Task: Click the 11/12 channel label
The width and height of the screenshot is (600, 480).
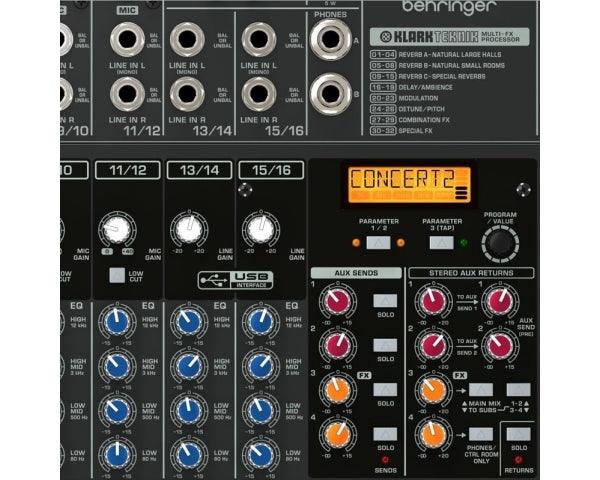Action: (x=127, y=170)
